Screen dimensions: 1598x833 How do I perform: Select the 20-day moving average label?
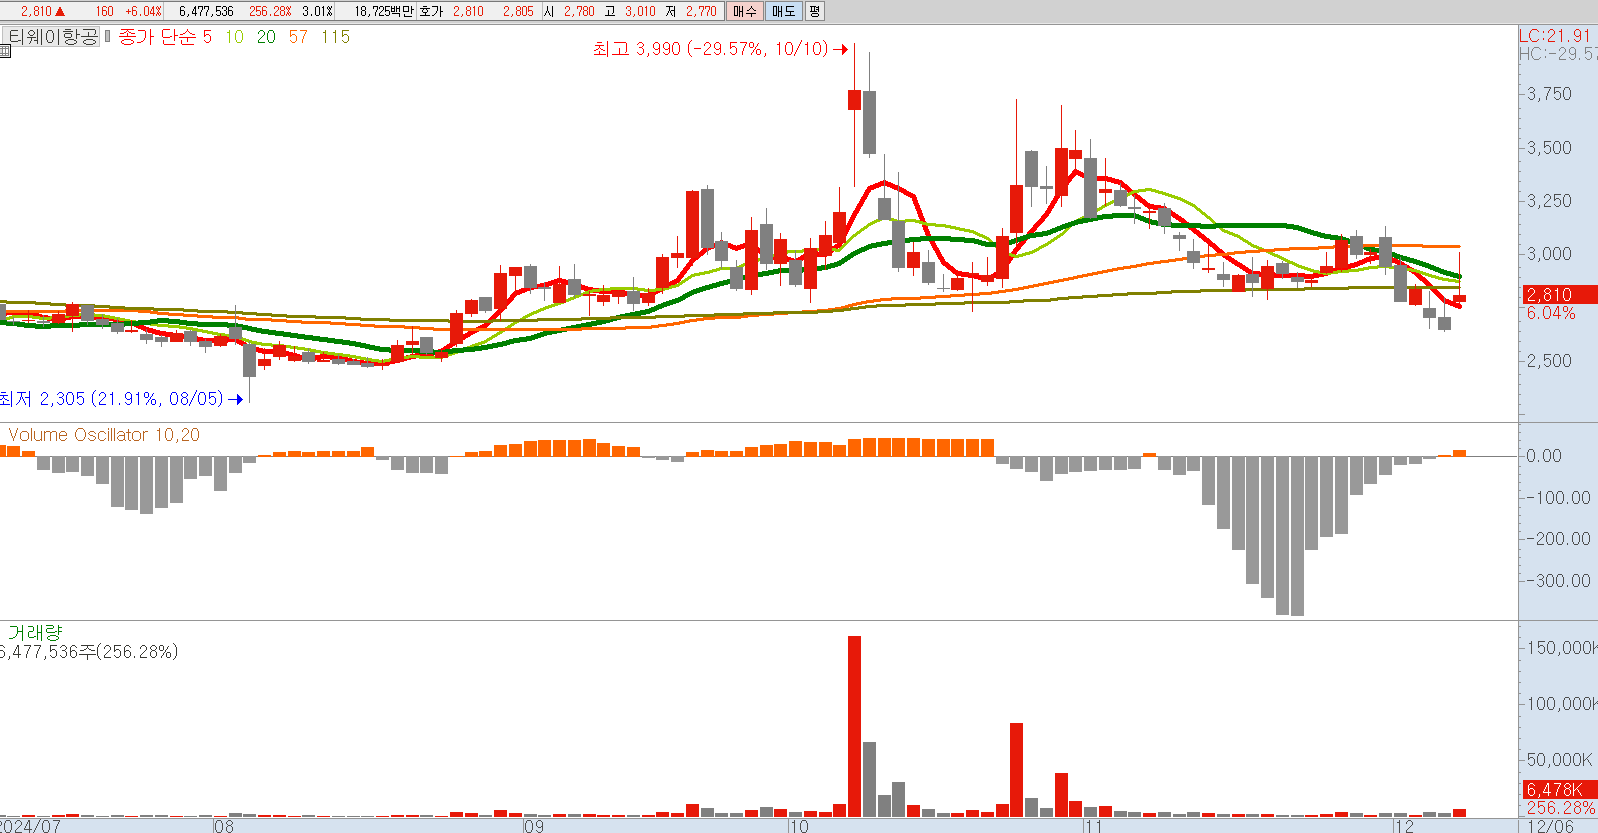(266, 37)
